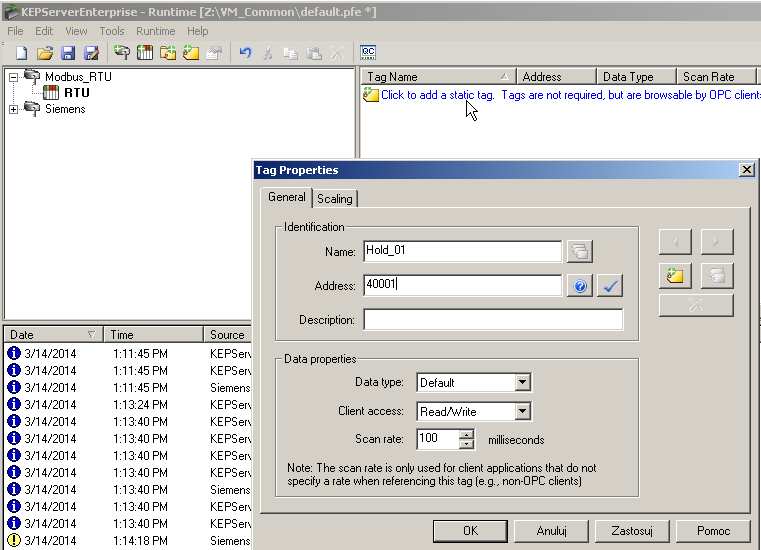Open the Data type dropdown
761x550 pixels.
[x=522, y=383]
